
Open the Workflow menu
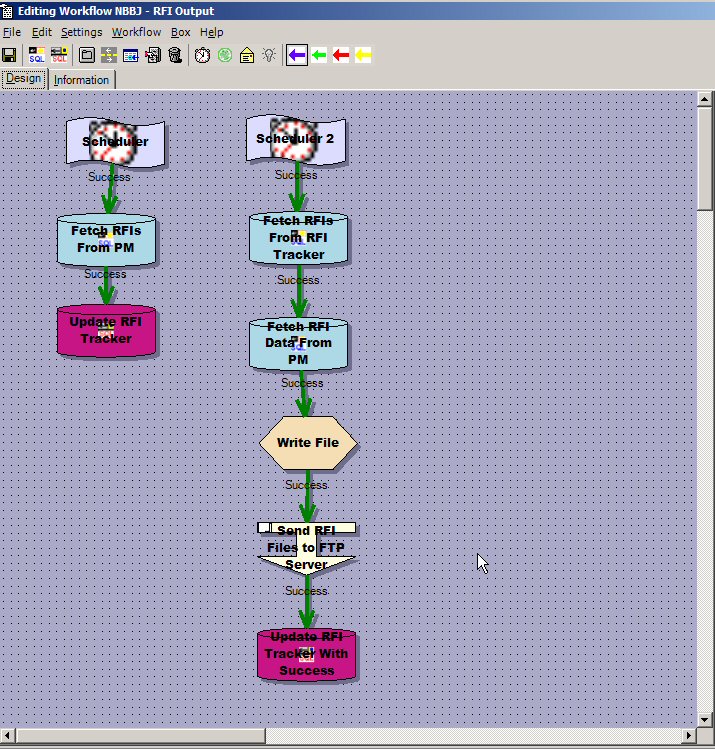click(136, 32)
